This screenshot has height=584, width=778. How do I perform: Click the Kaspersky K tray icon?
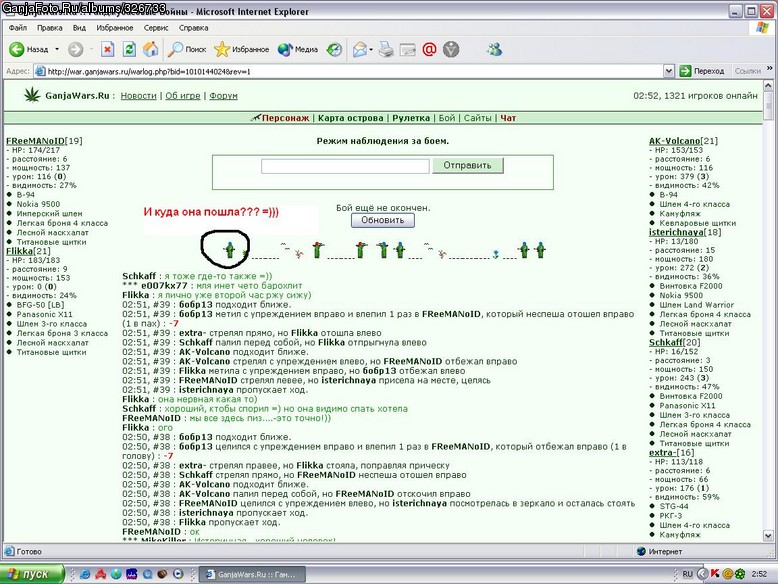point(715,574)
